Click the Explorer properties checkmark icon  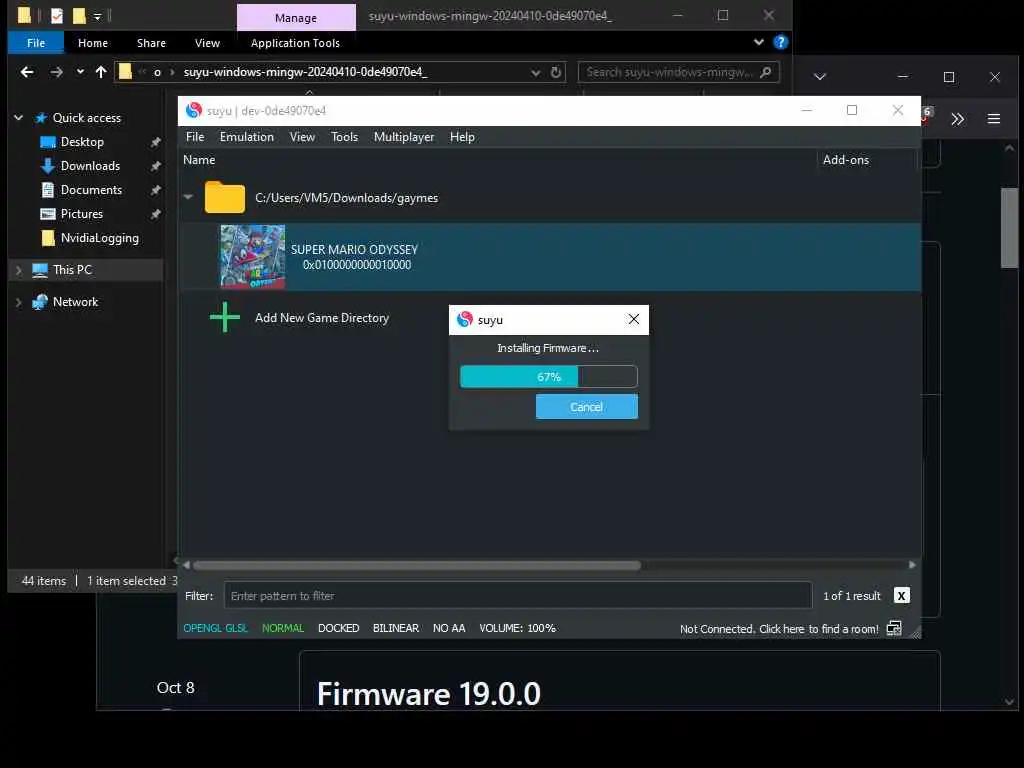pos(57,16)
